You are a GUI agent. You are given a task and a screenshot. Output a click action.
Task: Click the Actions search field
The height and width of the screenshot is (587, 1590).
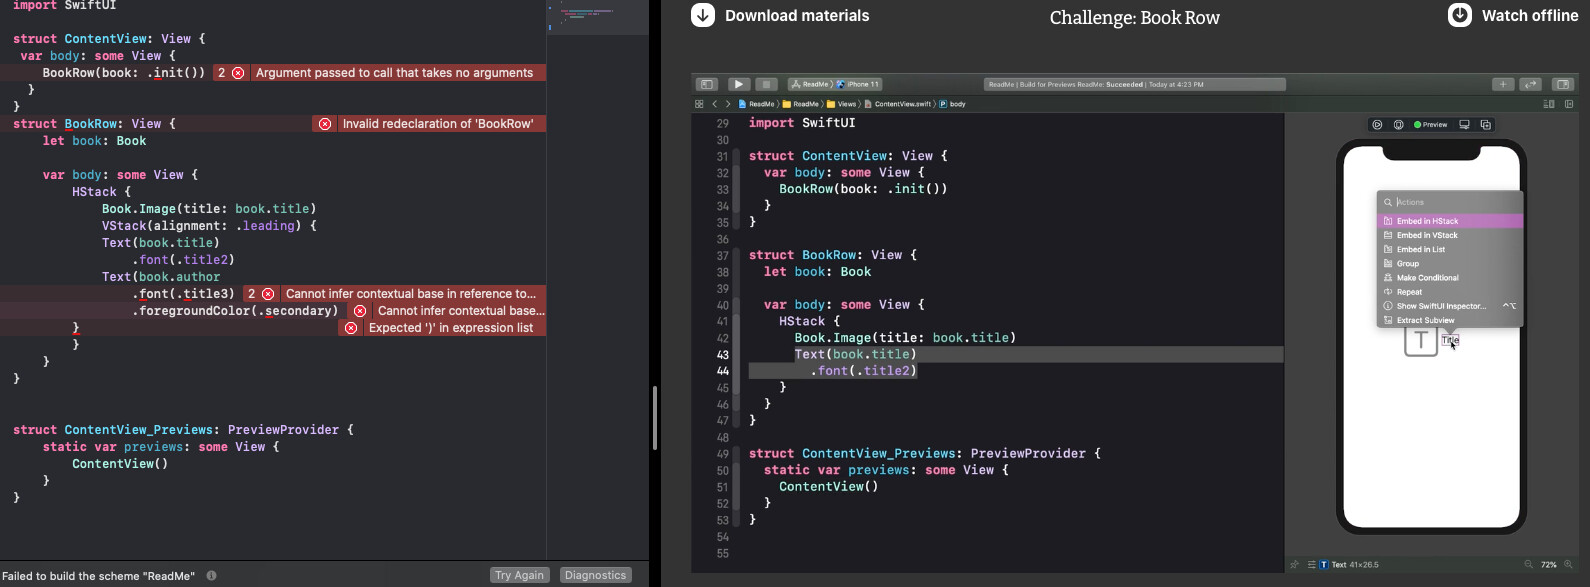click(1450, 202)
